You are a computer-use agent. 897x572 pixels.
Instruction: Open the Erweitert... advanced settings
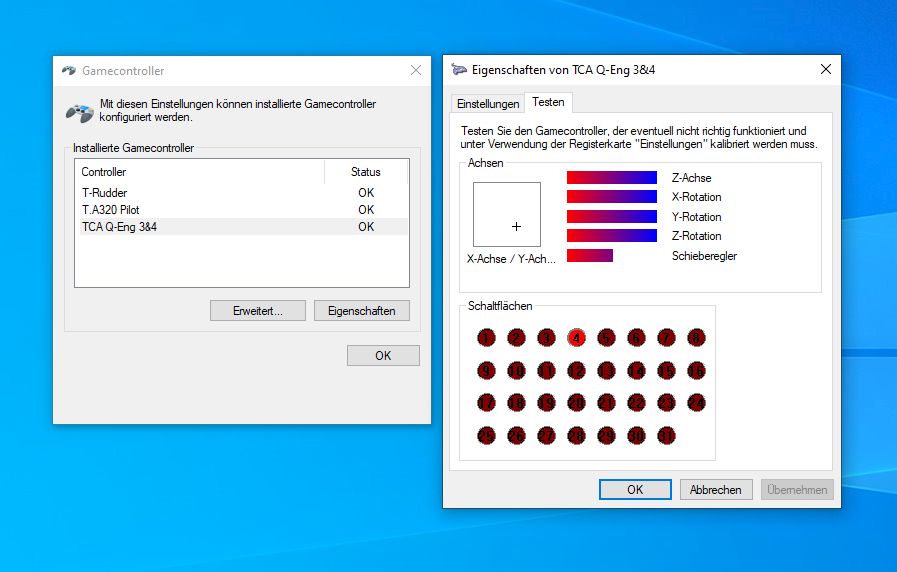[258, 311]
